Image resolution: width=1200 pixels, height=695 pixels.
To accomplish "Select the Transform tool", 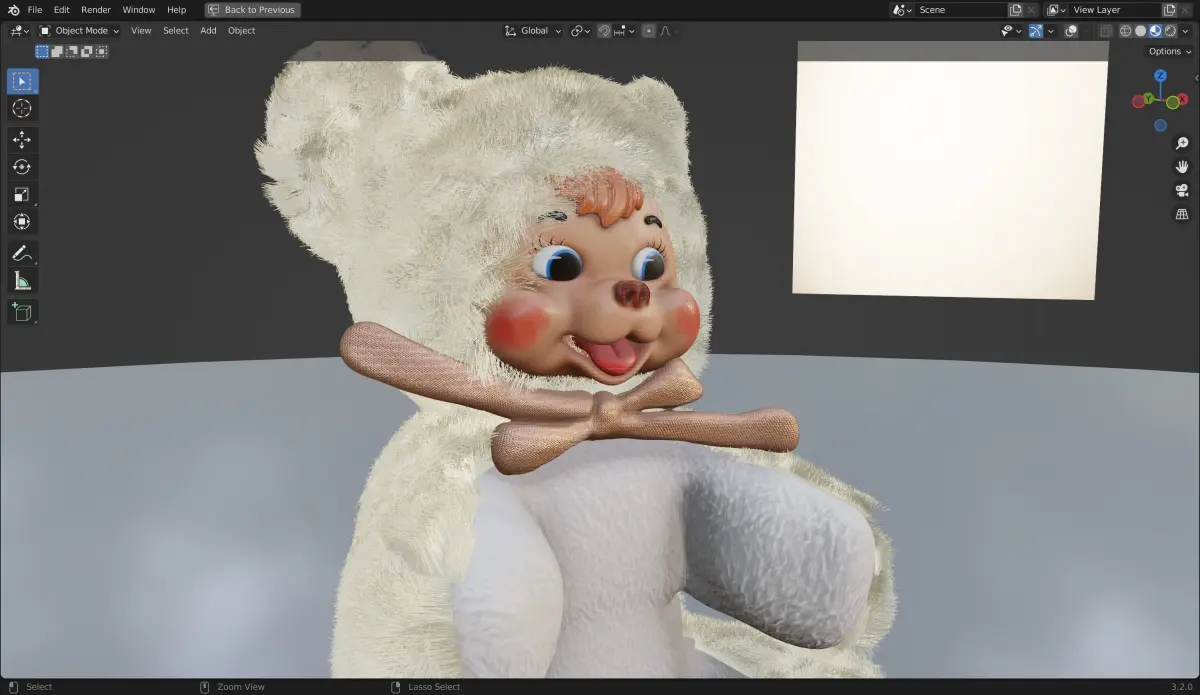I will (x=22, y=221).
